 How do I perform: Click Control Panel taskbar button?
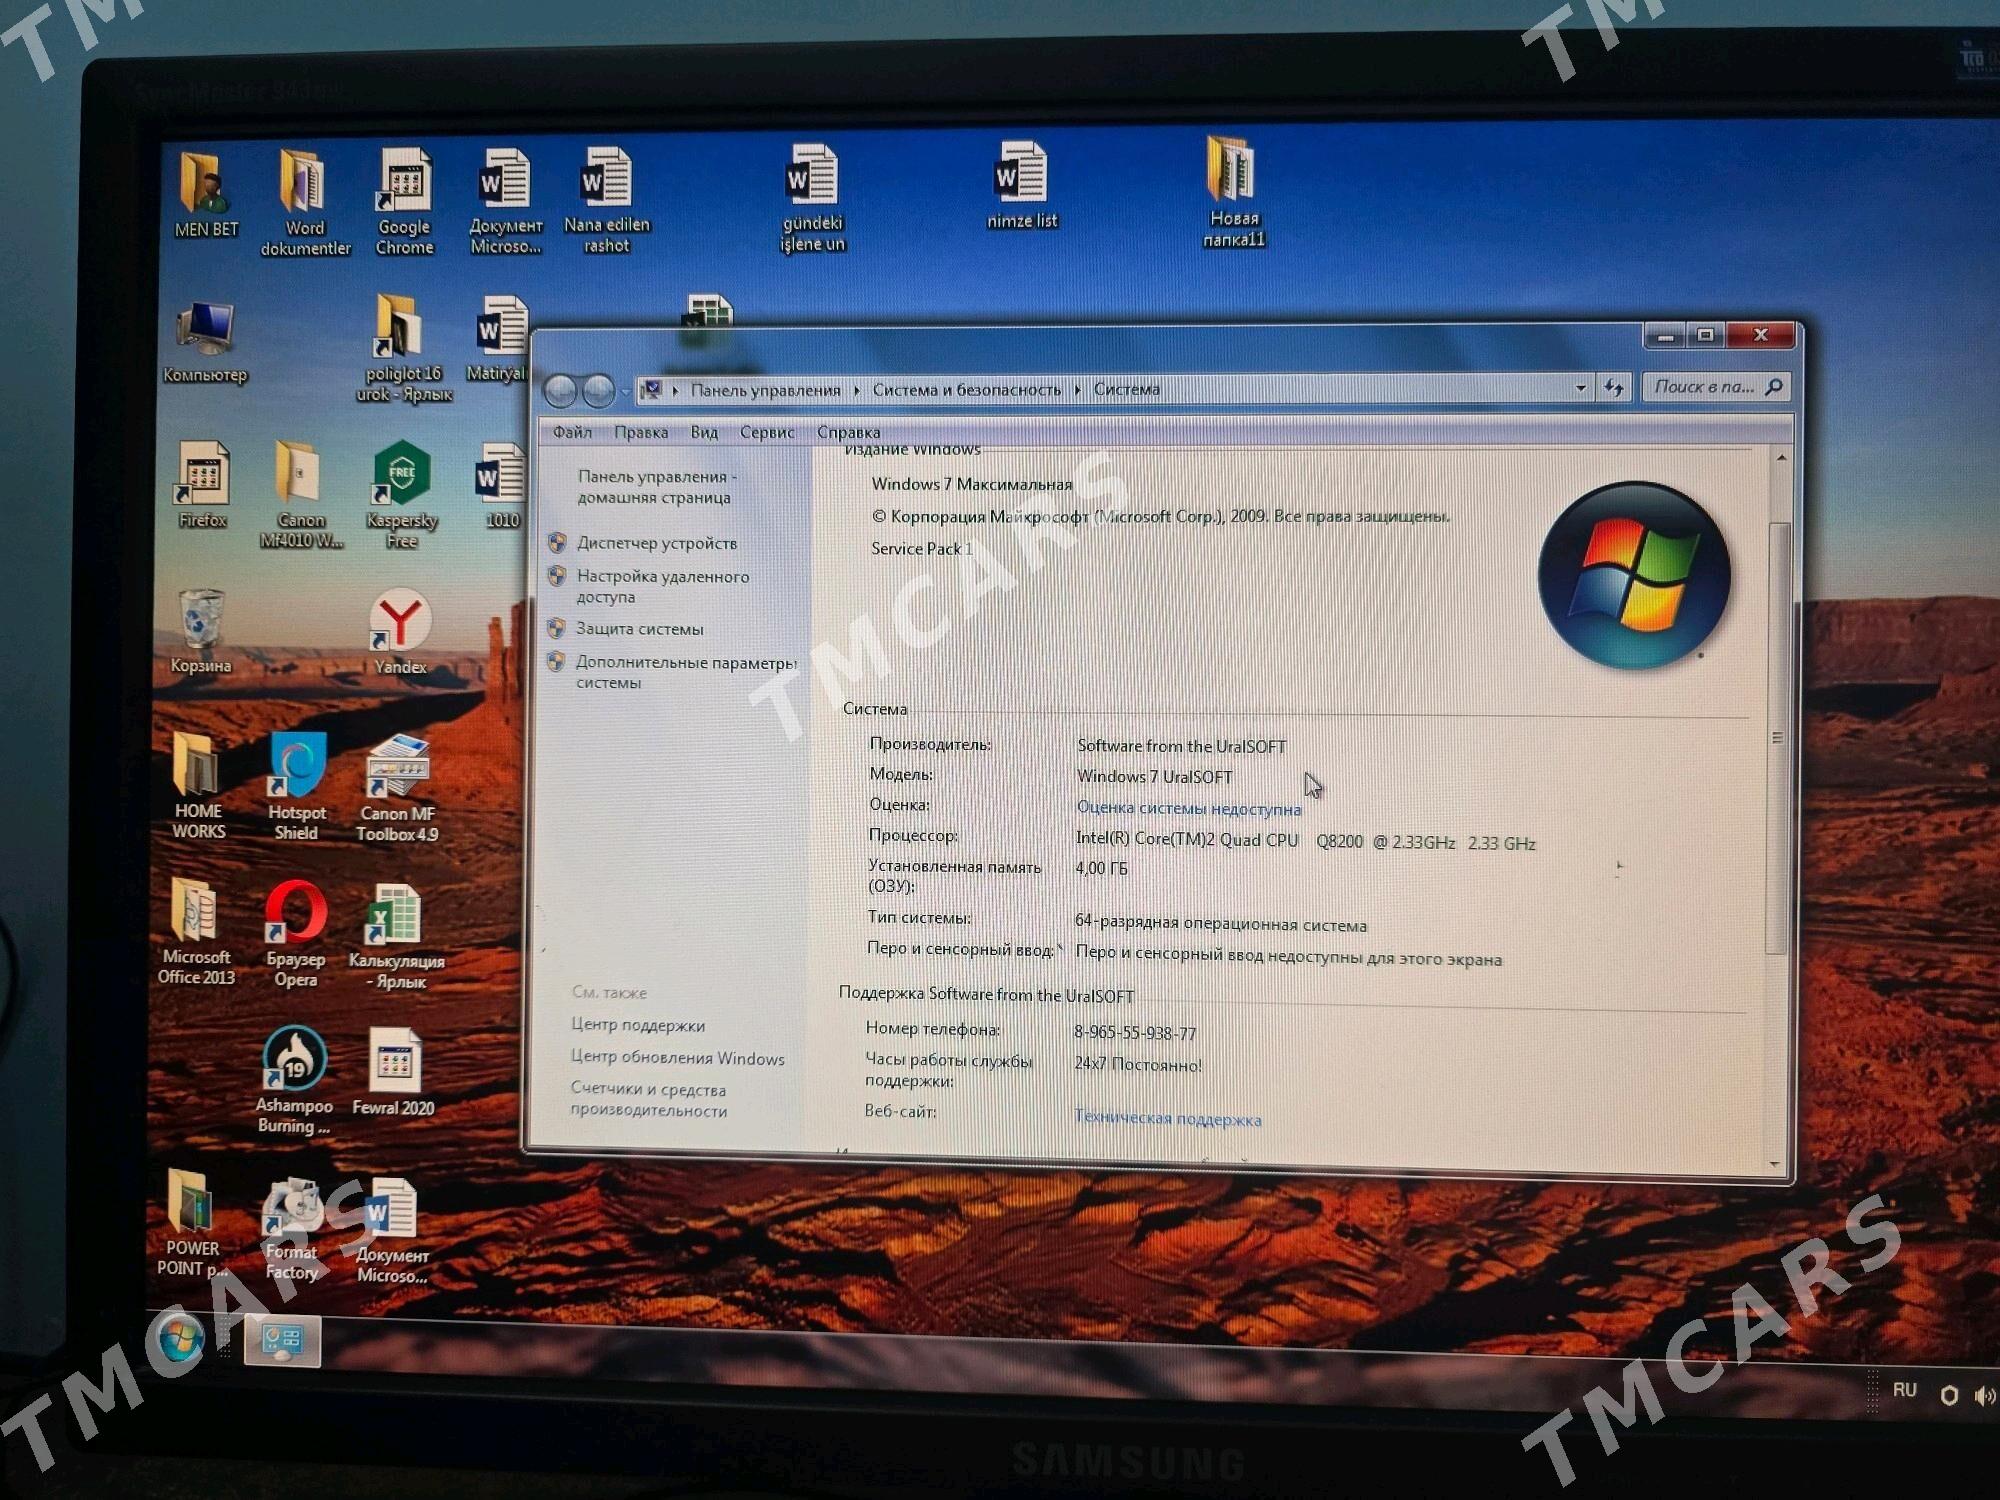pos(282,1340)
